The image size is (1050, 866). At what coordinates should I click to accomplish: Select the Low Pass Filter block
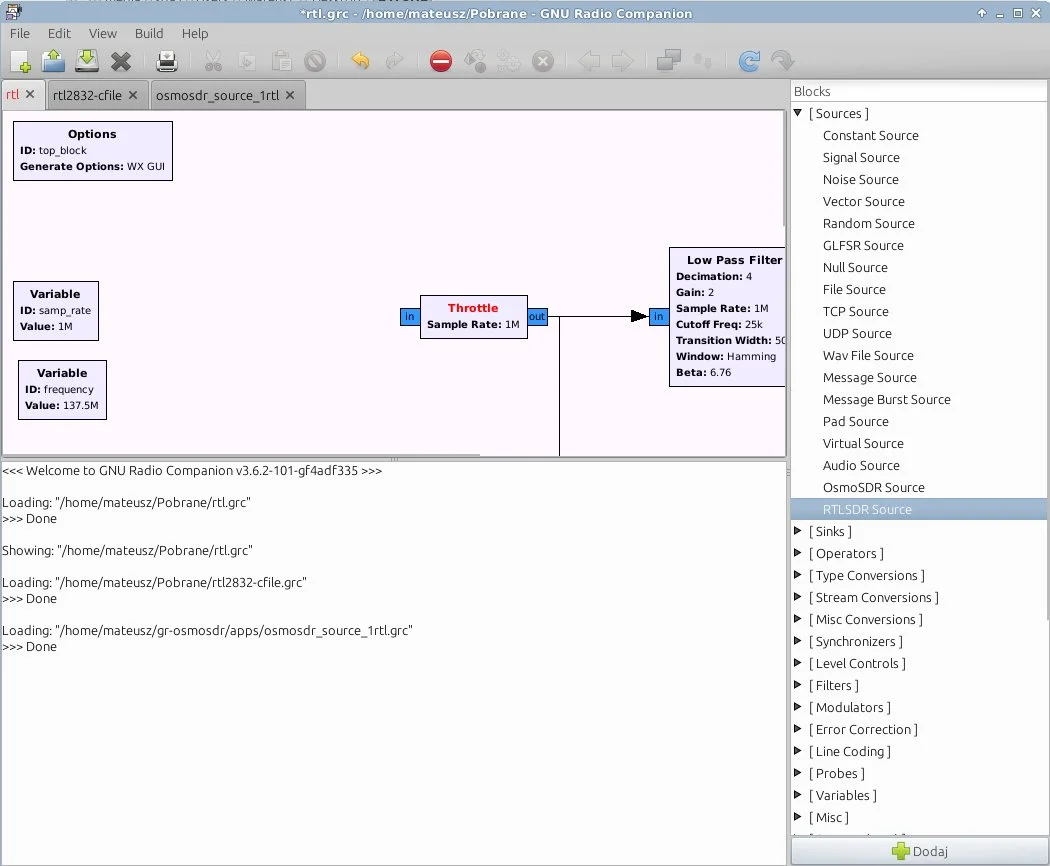pos(727,318)
